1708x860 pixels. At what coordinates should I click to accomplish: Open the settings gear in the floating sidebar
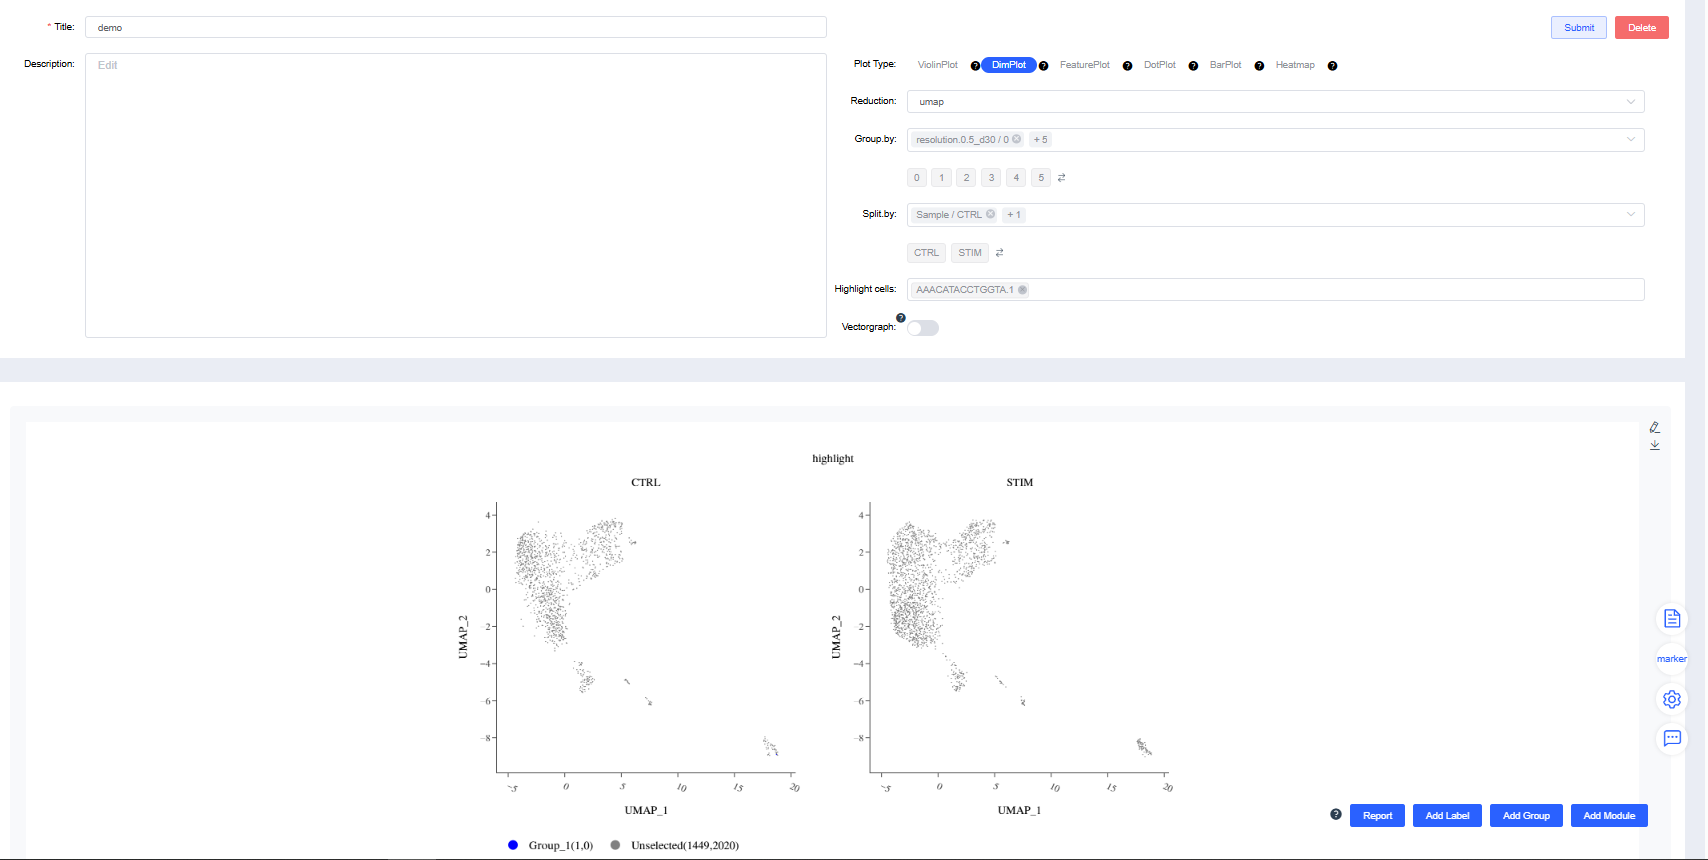click(1671, 699)
